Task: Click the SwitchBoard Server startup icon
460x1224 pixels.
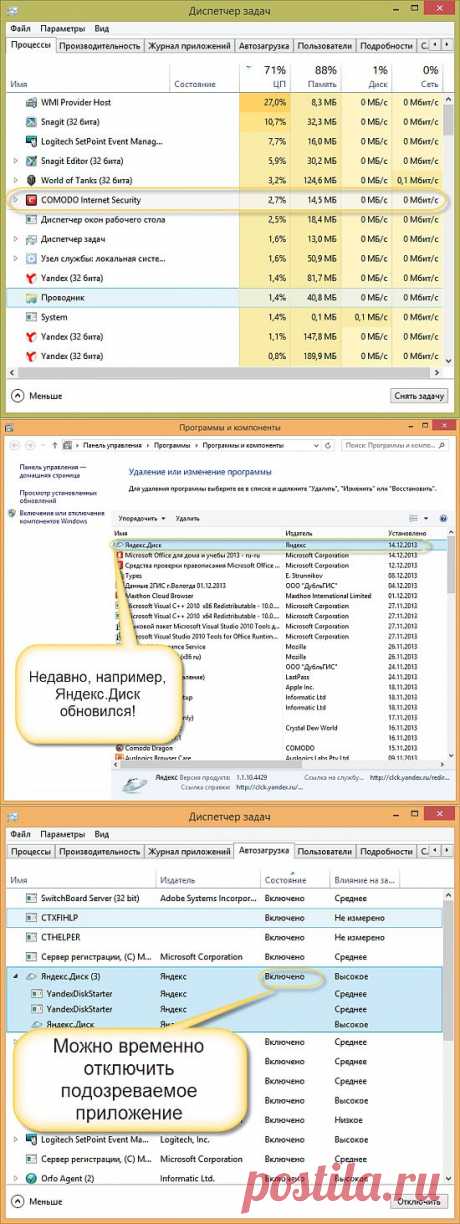Action: click(x=31, y=899)
